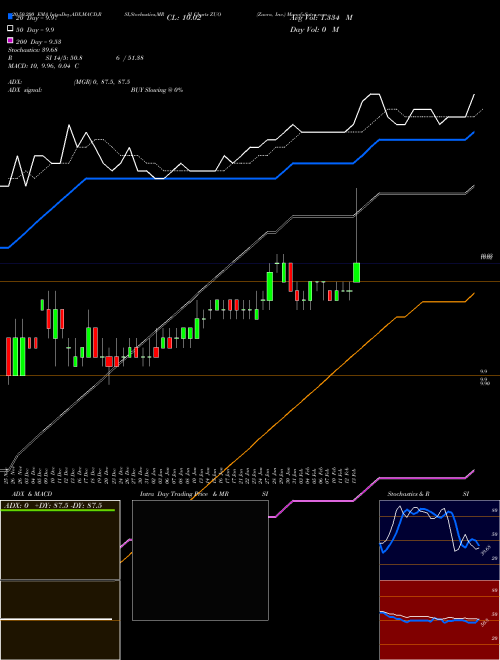The width and height of the screenshot is (500, 660).
Task: Click the 'ADX: 0 +DY: 87.5 -DY: 87.5' header
Action: 53,506
